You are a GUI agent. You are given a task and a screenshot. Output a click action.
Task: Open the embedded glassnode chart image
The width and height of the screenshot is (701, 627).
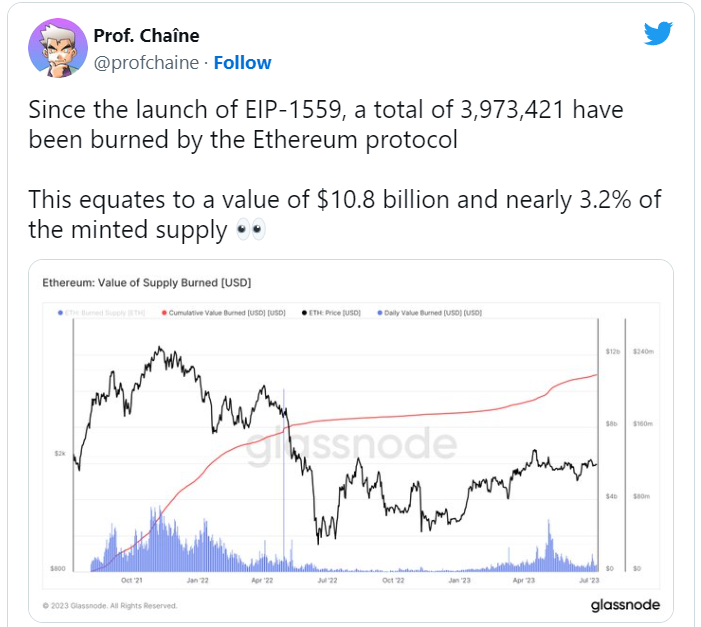click(x=350, y=440)
